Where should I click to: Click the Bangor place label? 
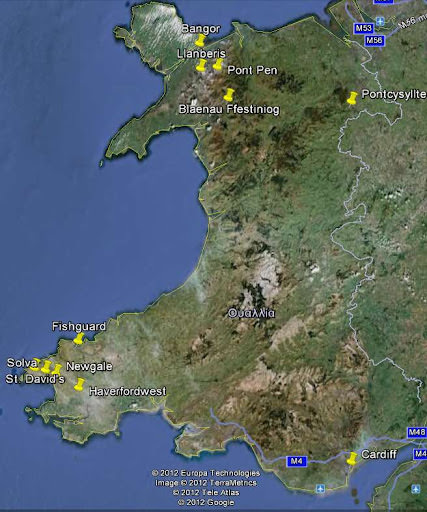pos(201,29)
